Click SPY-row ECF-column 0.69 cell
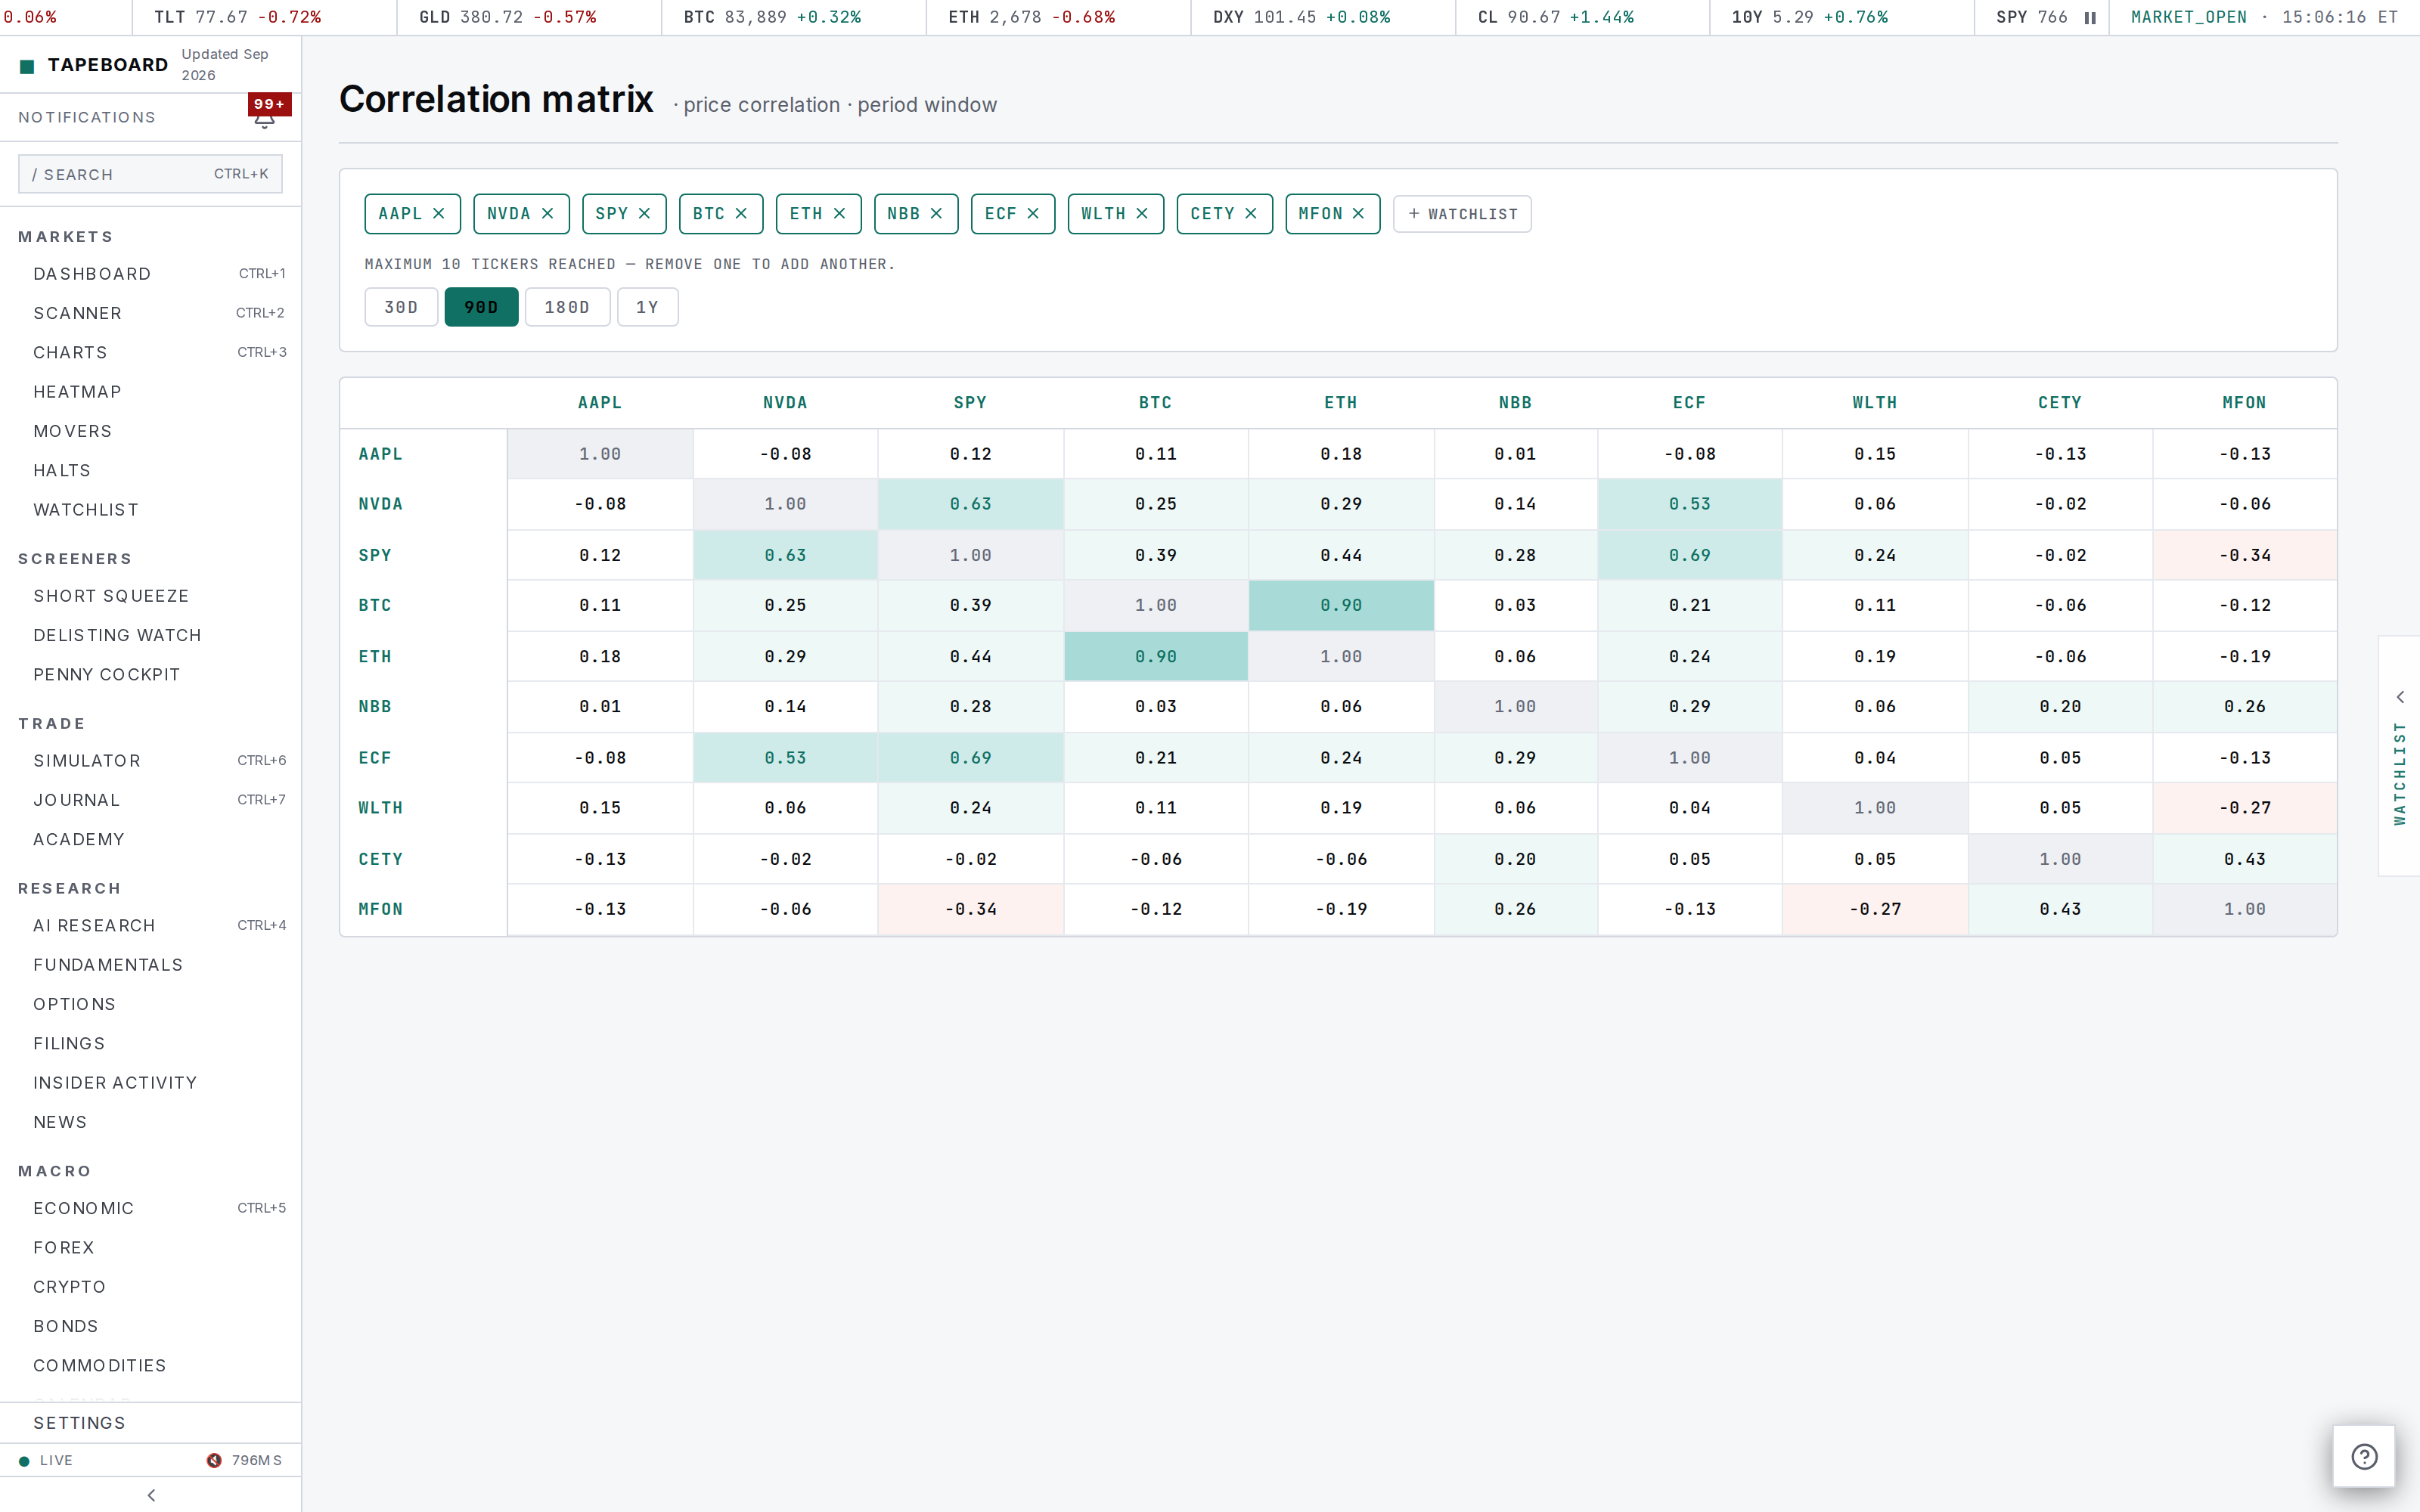2420x1512 pixels. tap(1690, 555)
